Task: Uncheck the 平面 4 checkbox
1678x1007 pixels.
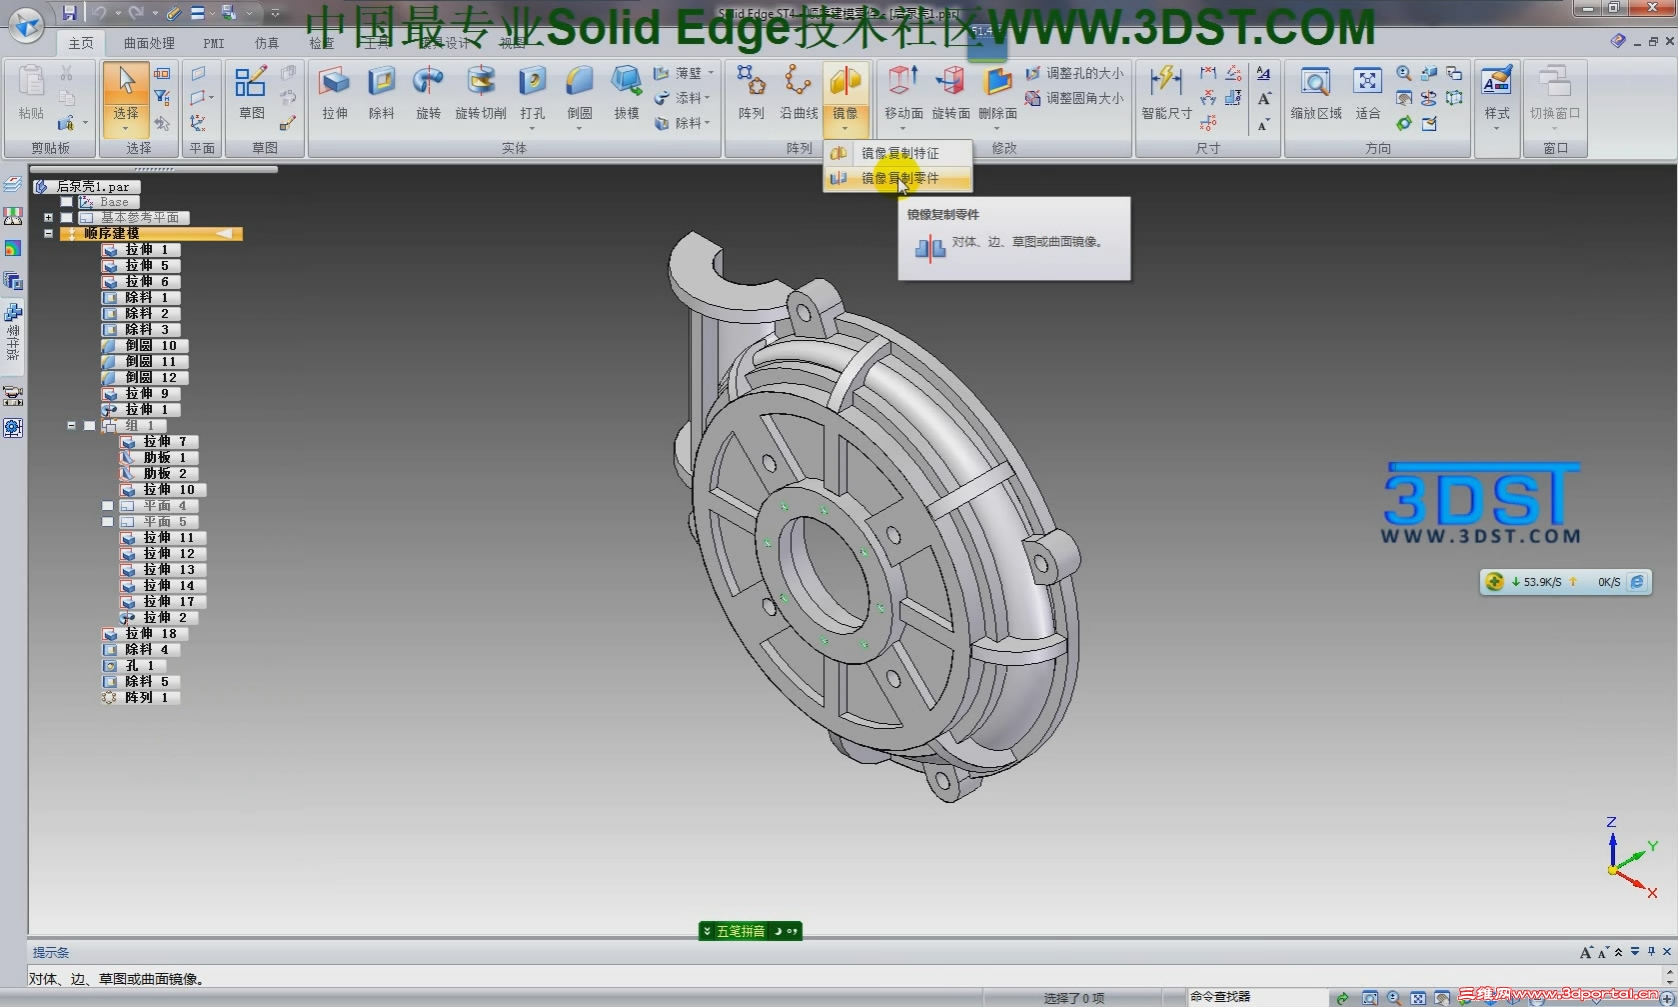Action: coord(107,505)
